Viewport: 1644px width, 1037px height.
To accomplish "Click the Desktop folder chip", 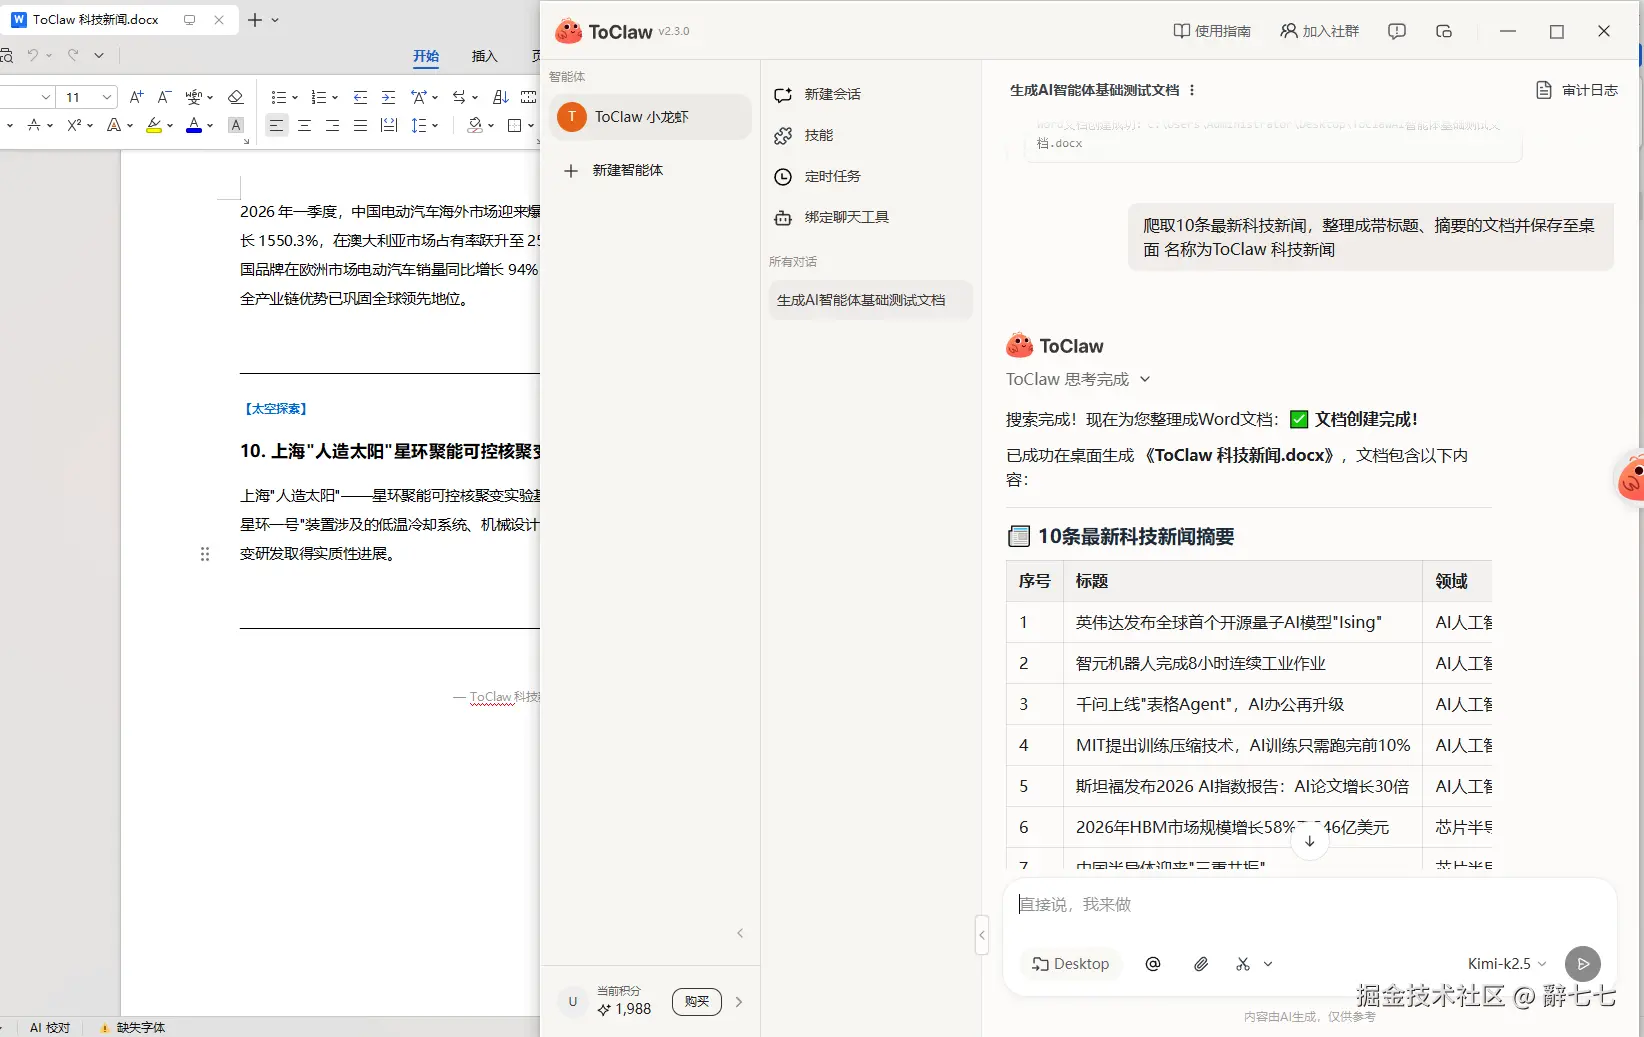I will click(1071, 964).
